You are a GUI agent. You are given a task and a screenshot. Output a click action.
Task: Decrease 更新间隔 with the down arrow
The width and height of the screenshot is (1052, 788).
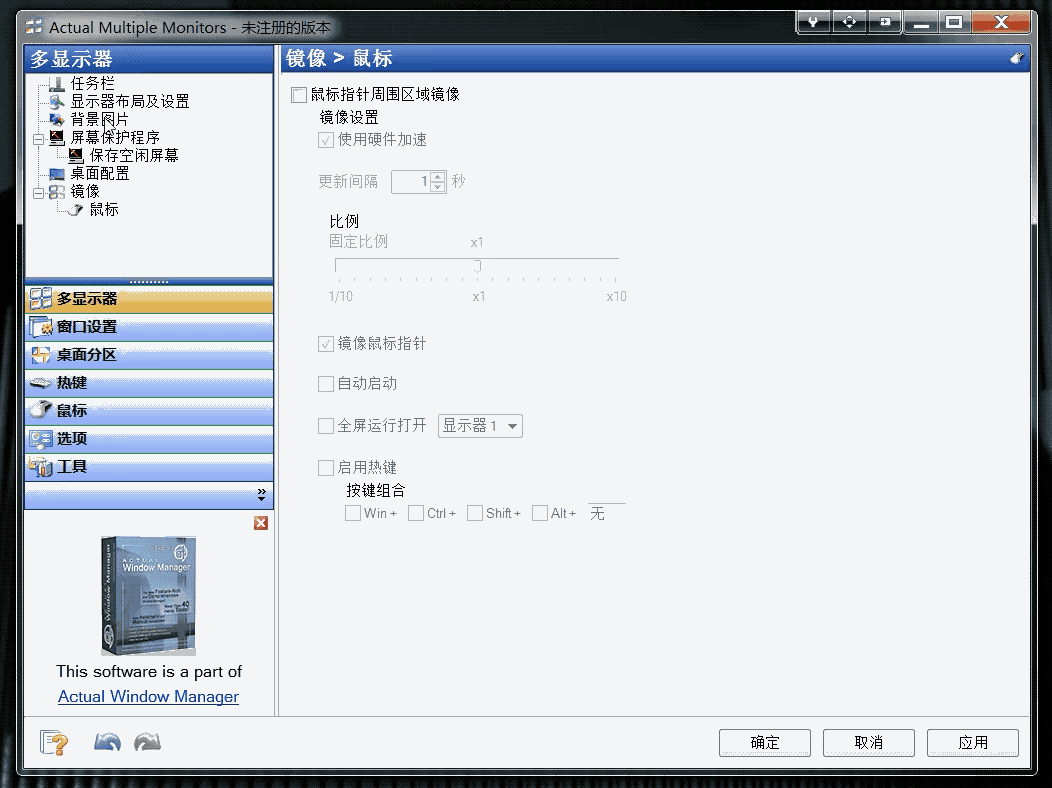(438, 187)
